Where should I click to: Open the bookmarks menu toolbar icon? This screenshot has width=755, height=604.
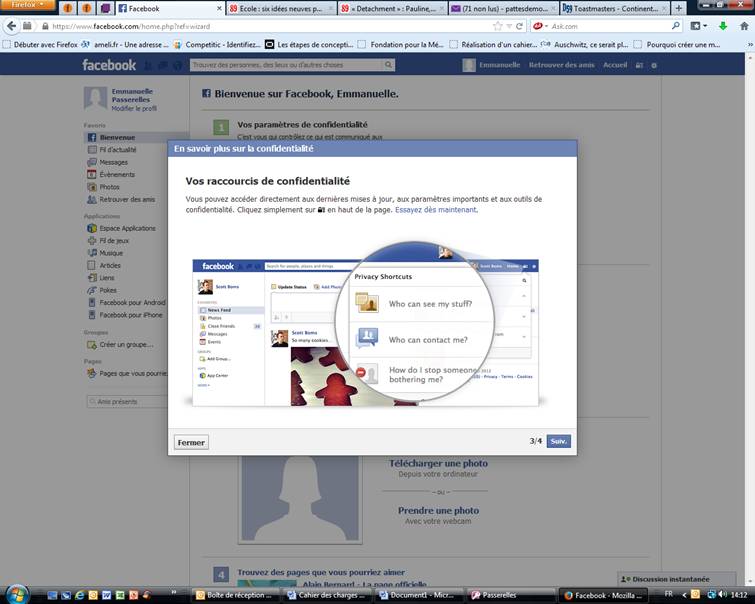pos(698,26)
